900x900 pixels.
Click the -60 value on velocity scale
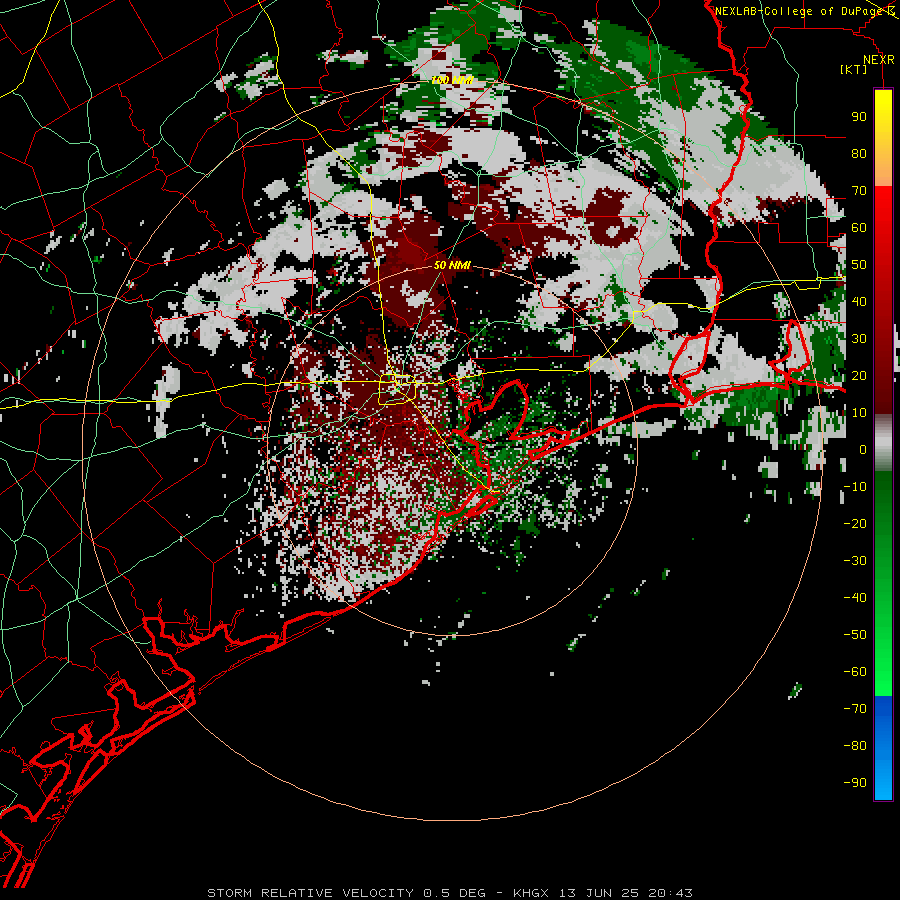[855, 672]
